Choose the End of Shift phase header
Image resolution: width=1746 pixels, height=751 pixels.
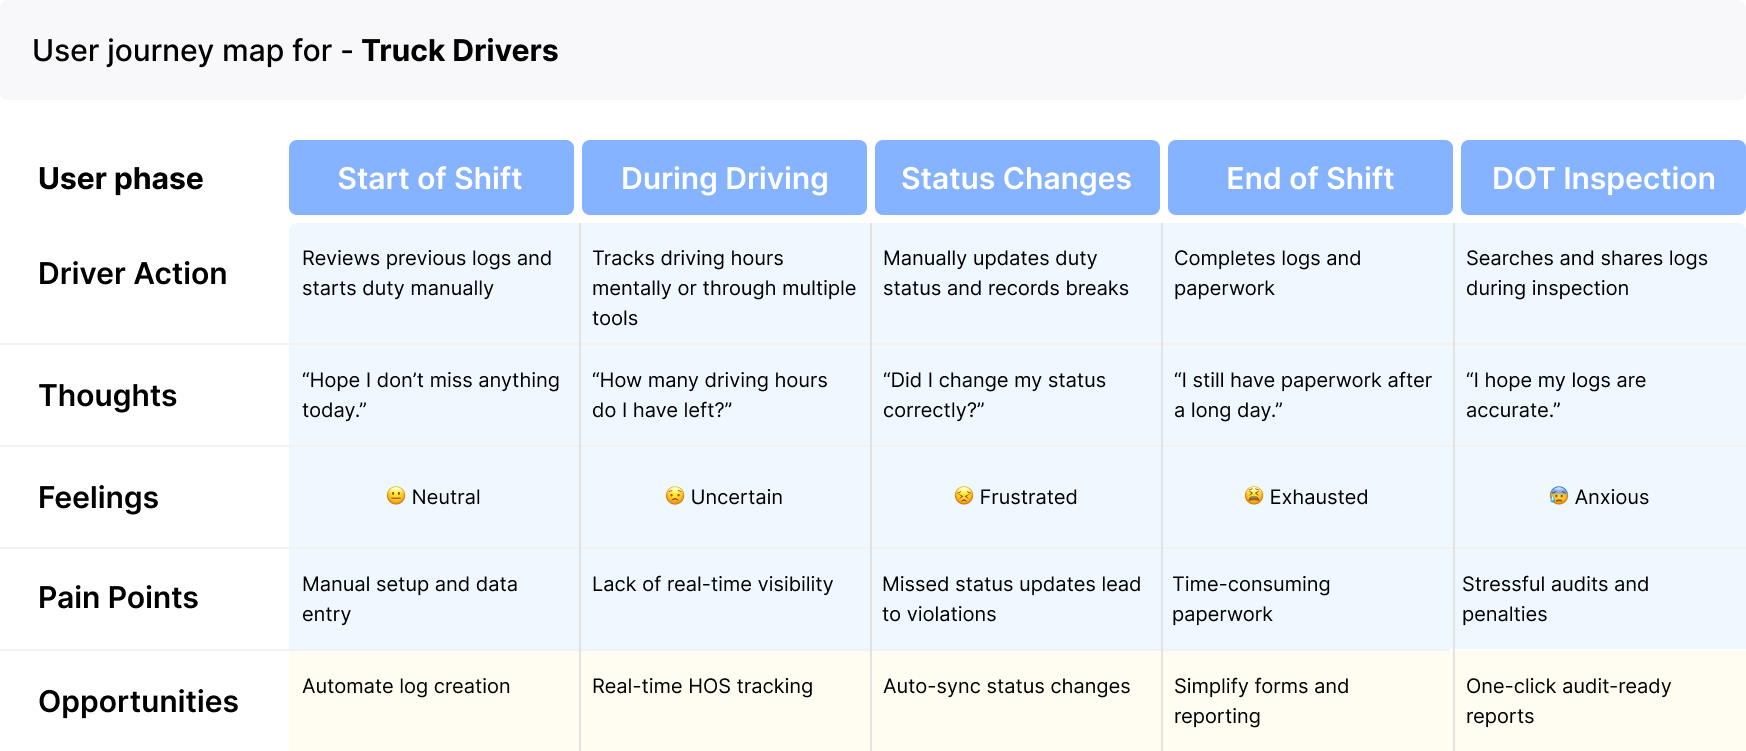point(1310,178)
